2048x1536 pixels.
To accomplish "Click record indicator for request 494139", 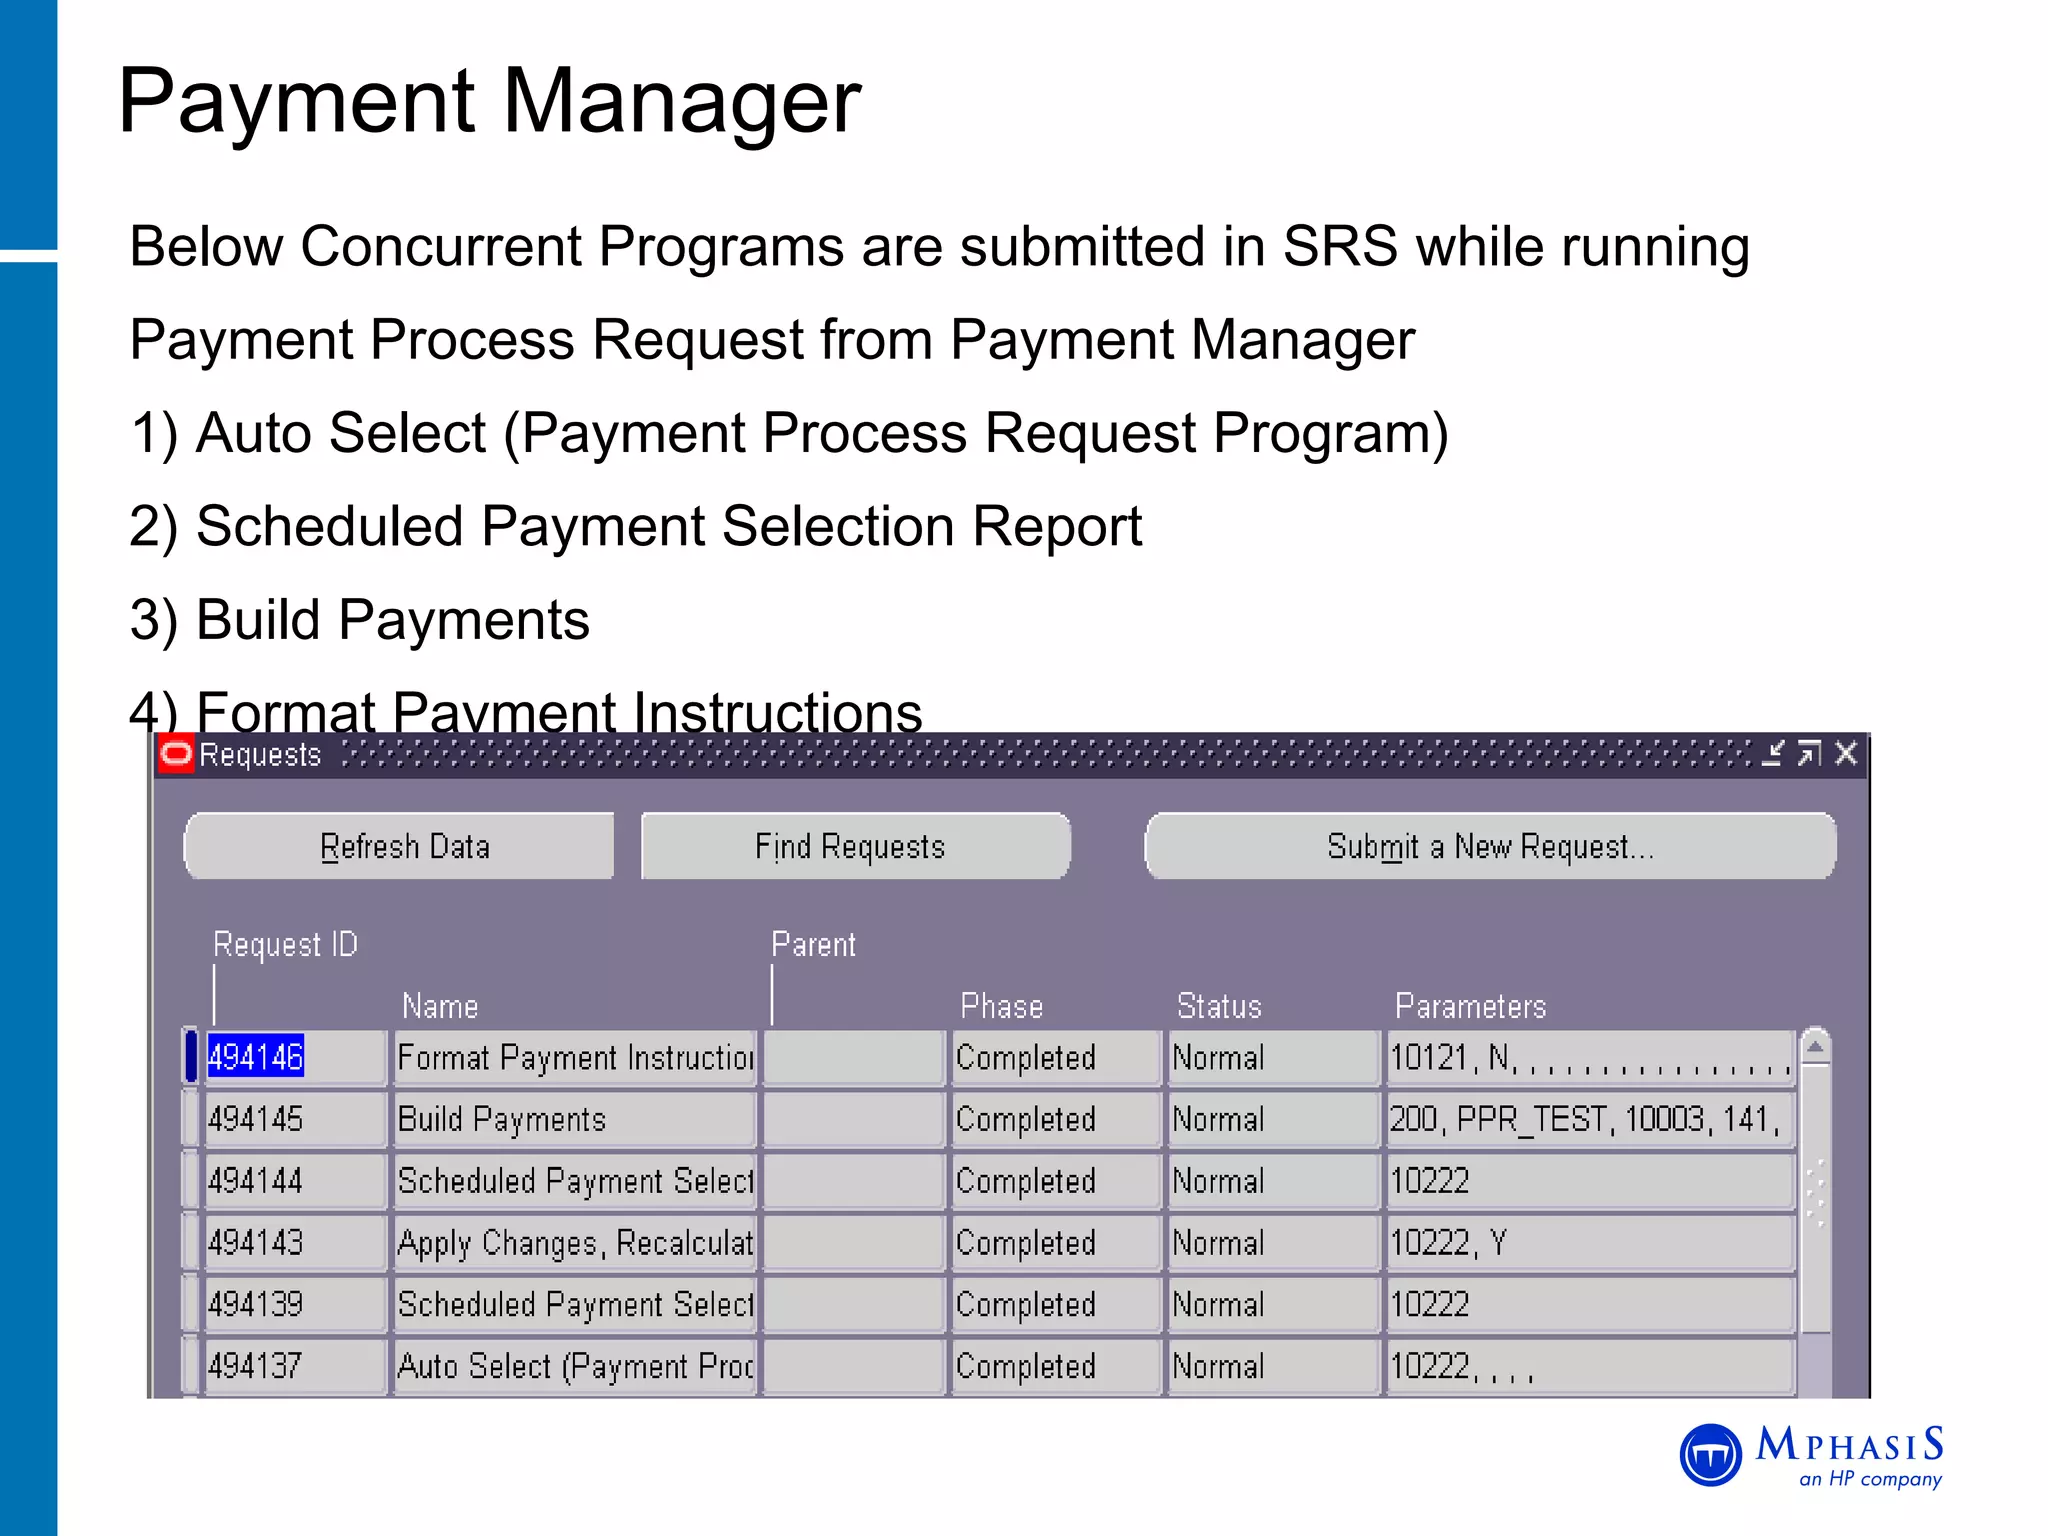I will pyautogui.click(x=191, y=1304).
